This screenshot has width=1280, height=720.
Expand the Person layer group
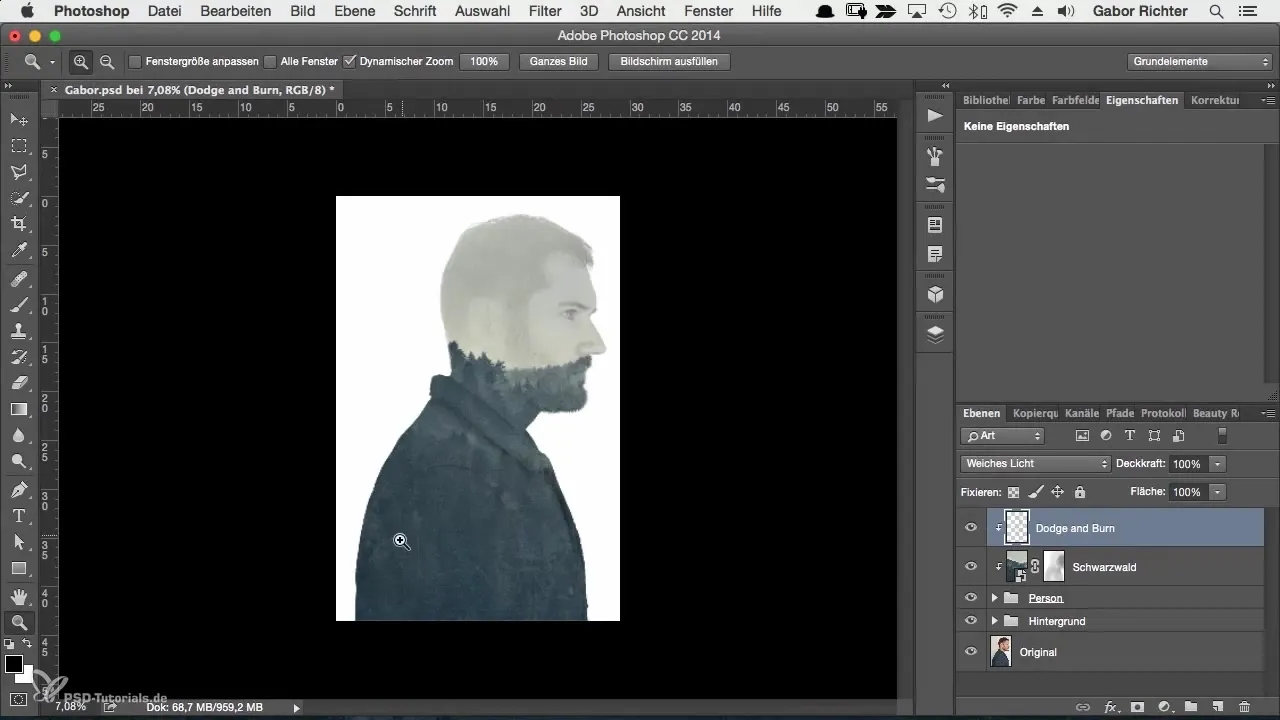(x=995, y=598)
